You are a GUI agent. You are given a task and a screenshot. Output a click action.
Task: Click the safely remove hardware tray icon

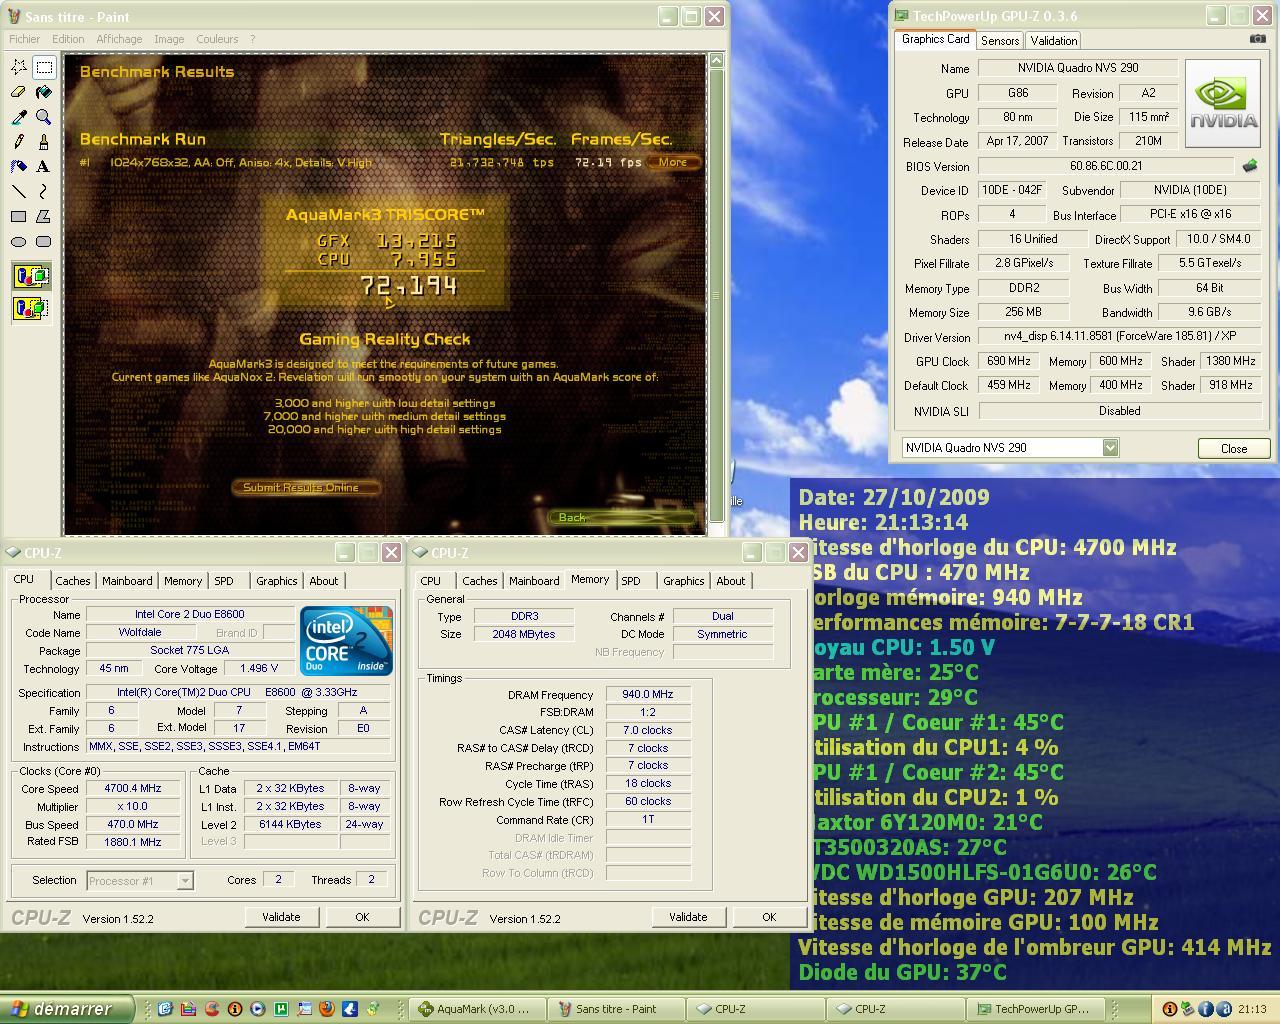(1187, 1009)
